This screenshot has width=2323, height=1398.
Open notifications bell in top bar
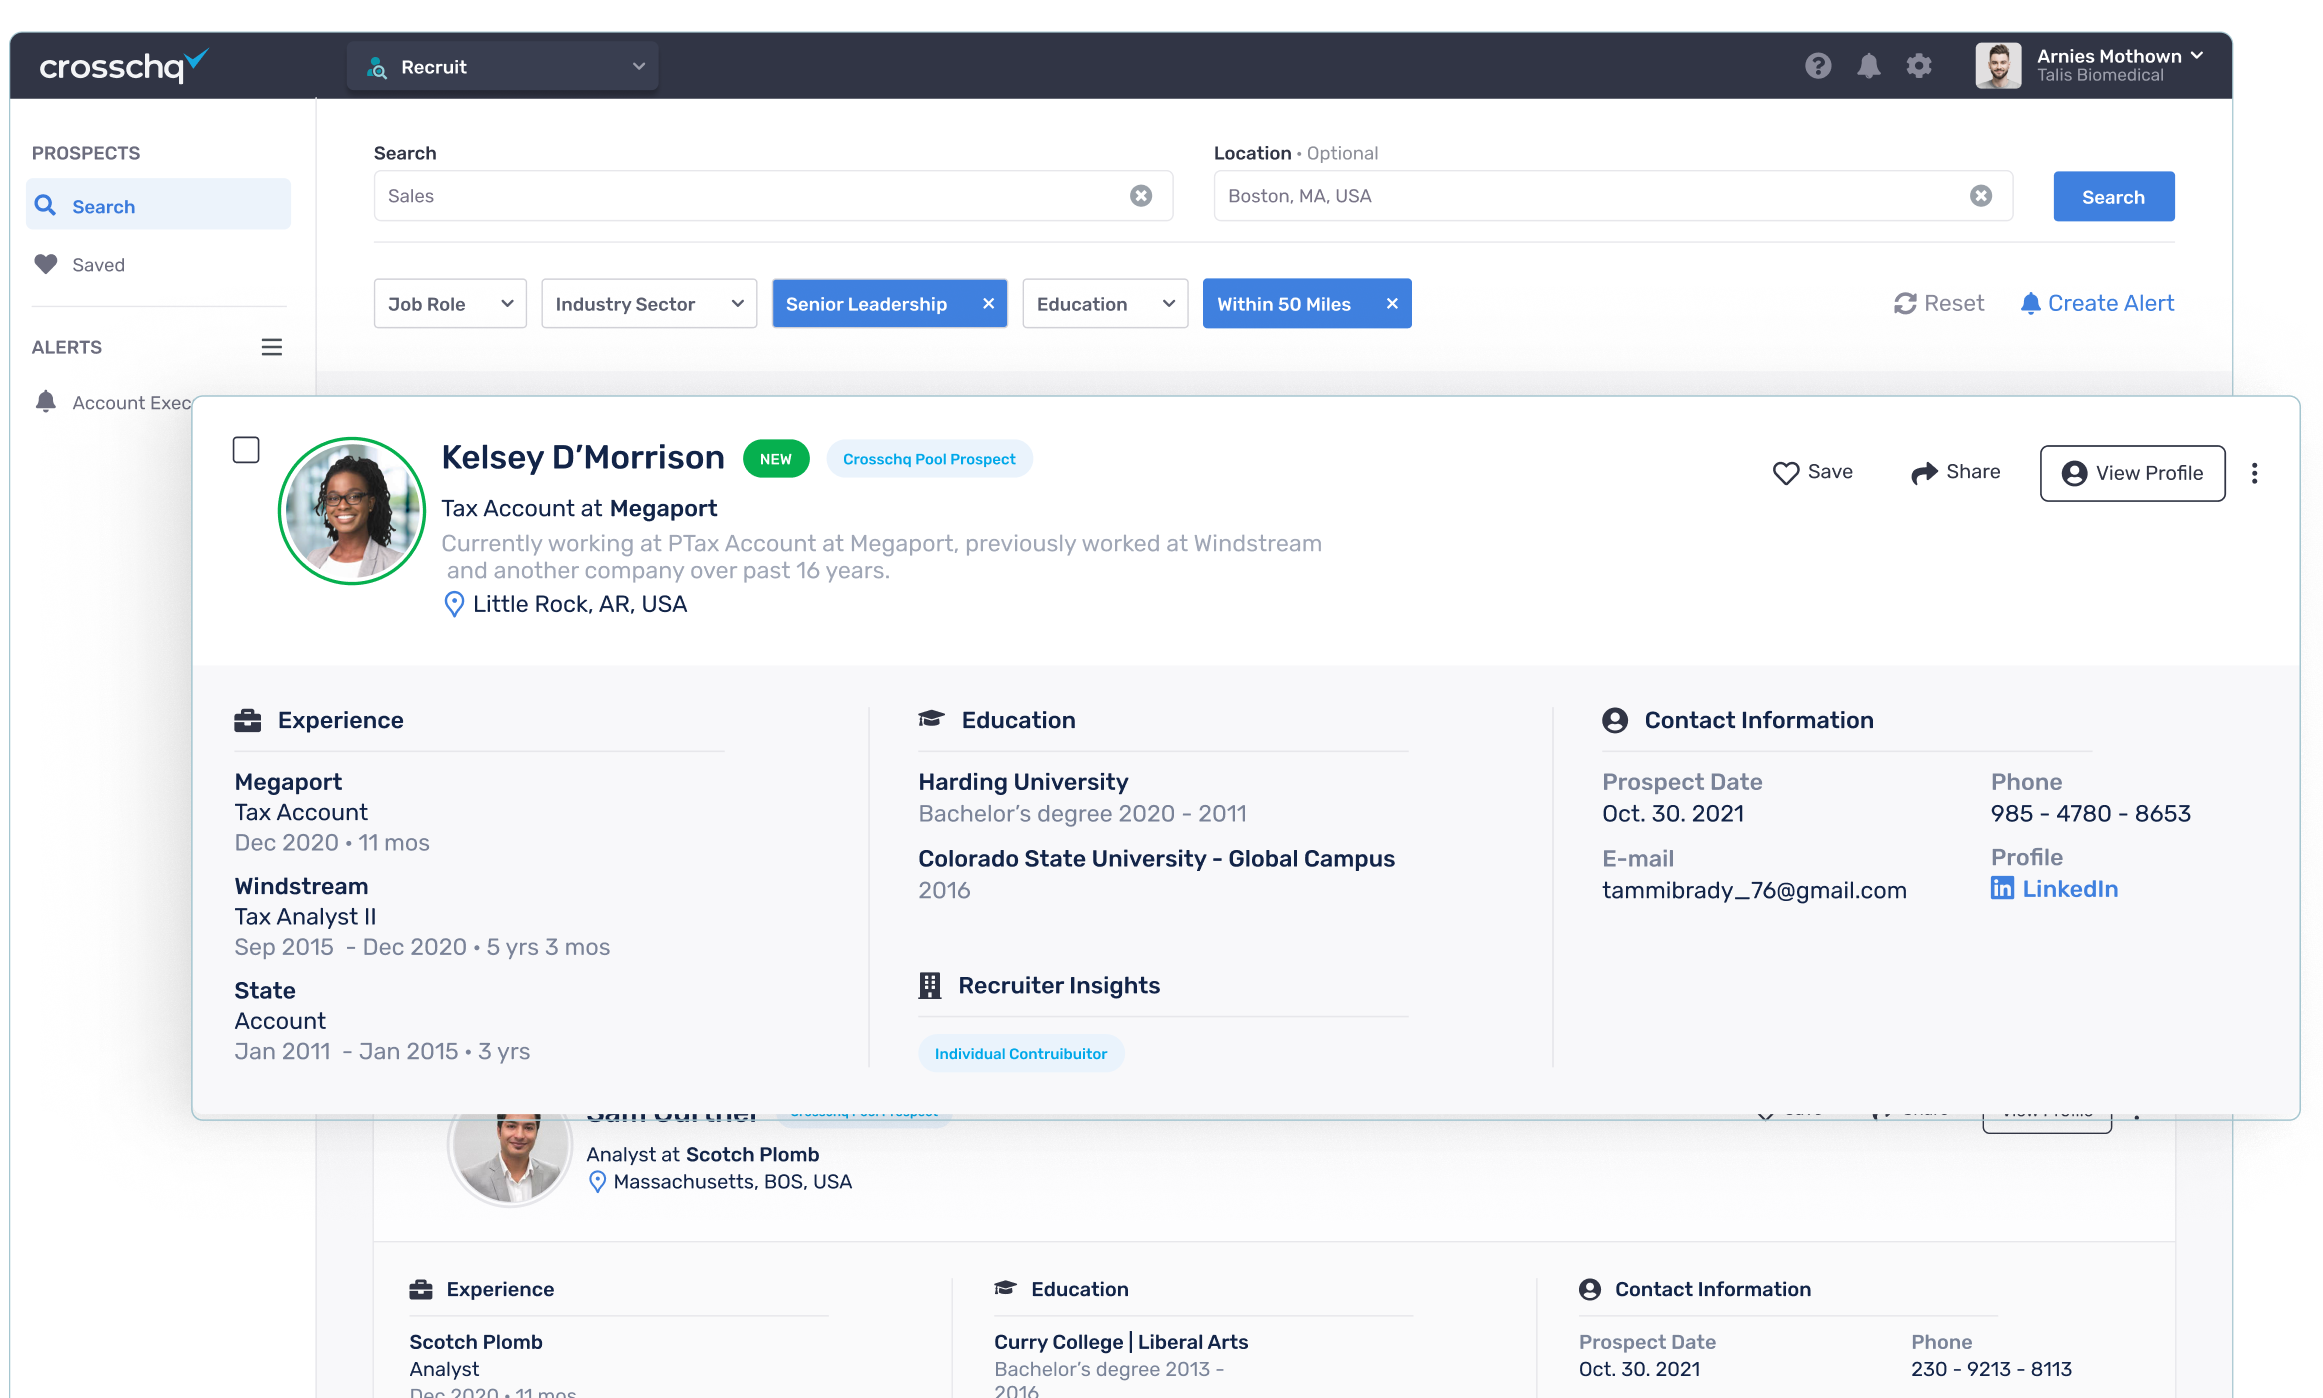pos(1868,66)
